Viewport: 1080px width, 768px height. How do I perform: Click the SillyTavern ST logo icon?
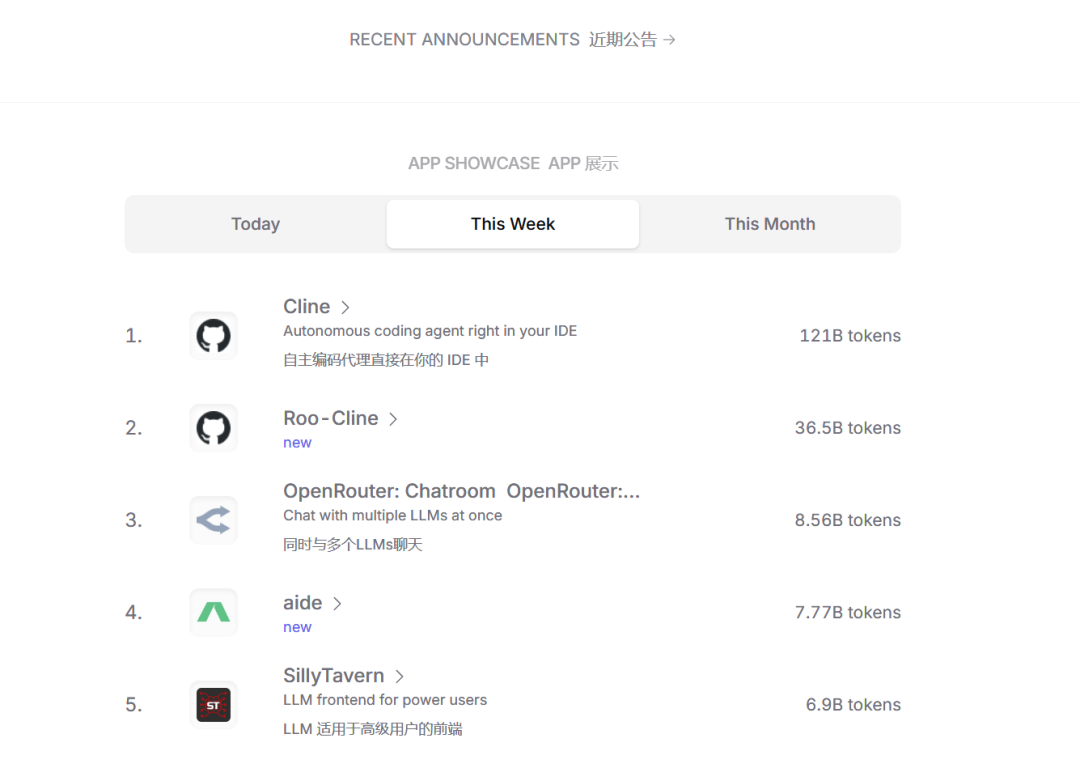click(x=213, y=705)
